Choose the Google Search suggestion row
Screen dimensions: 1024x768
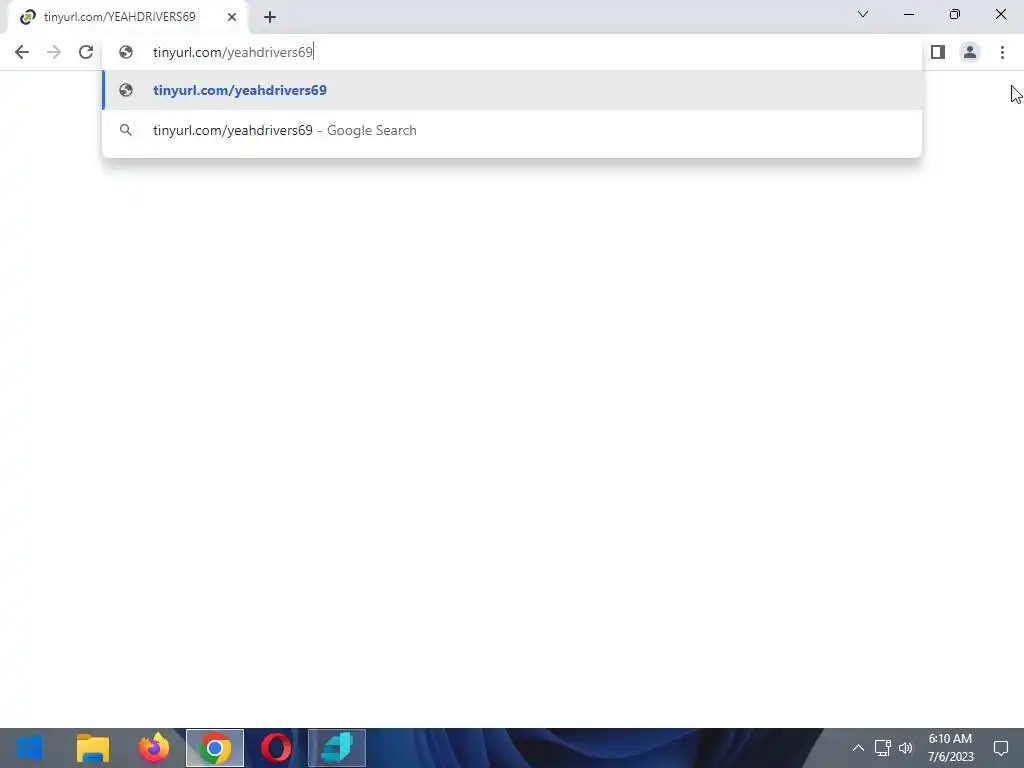[x=512, y=130]
